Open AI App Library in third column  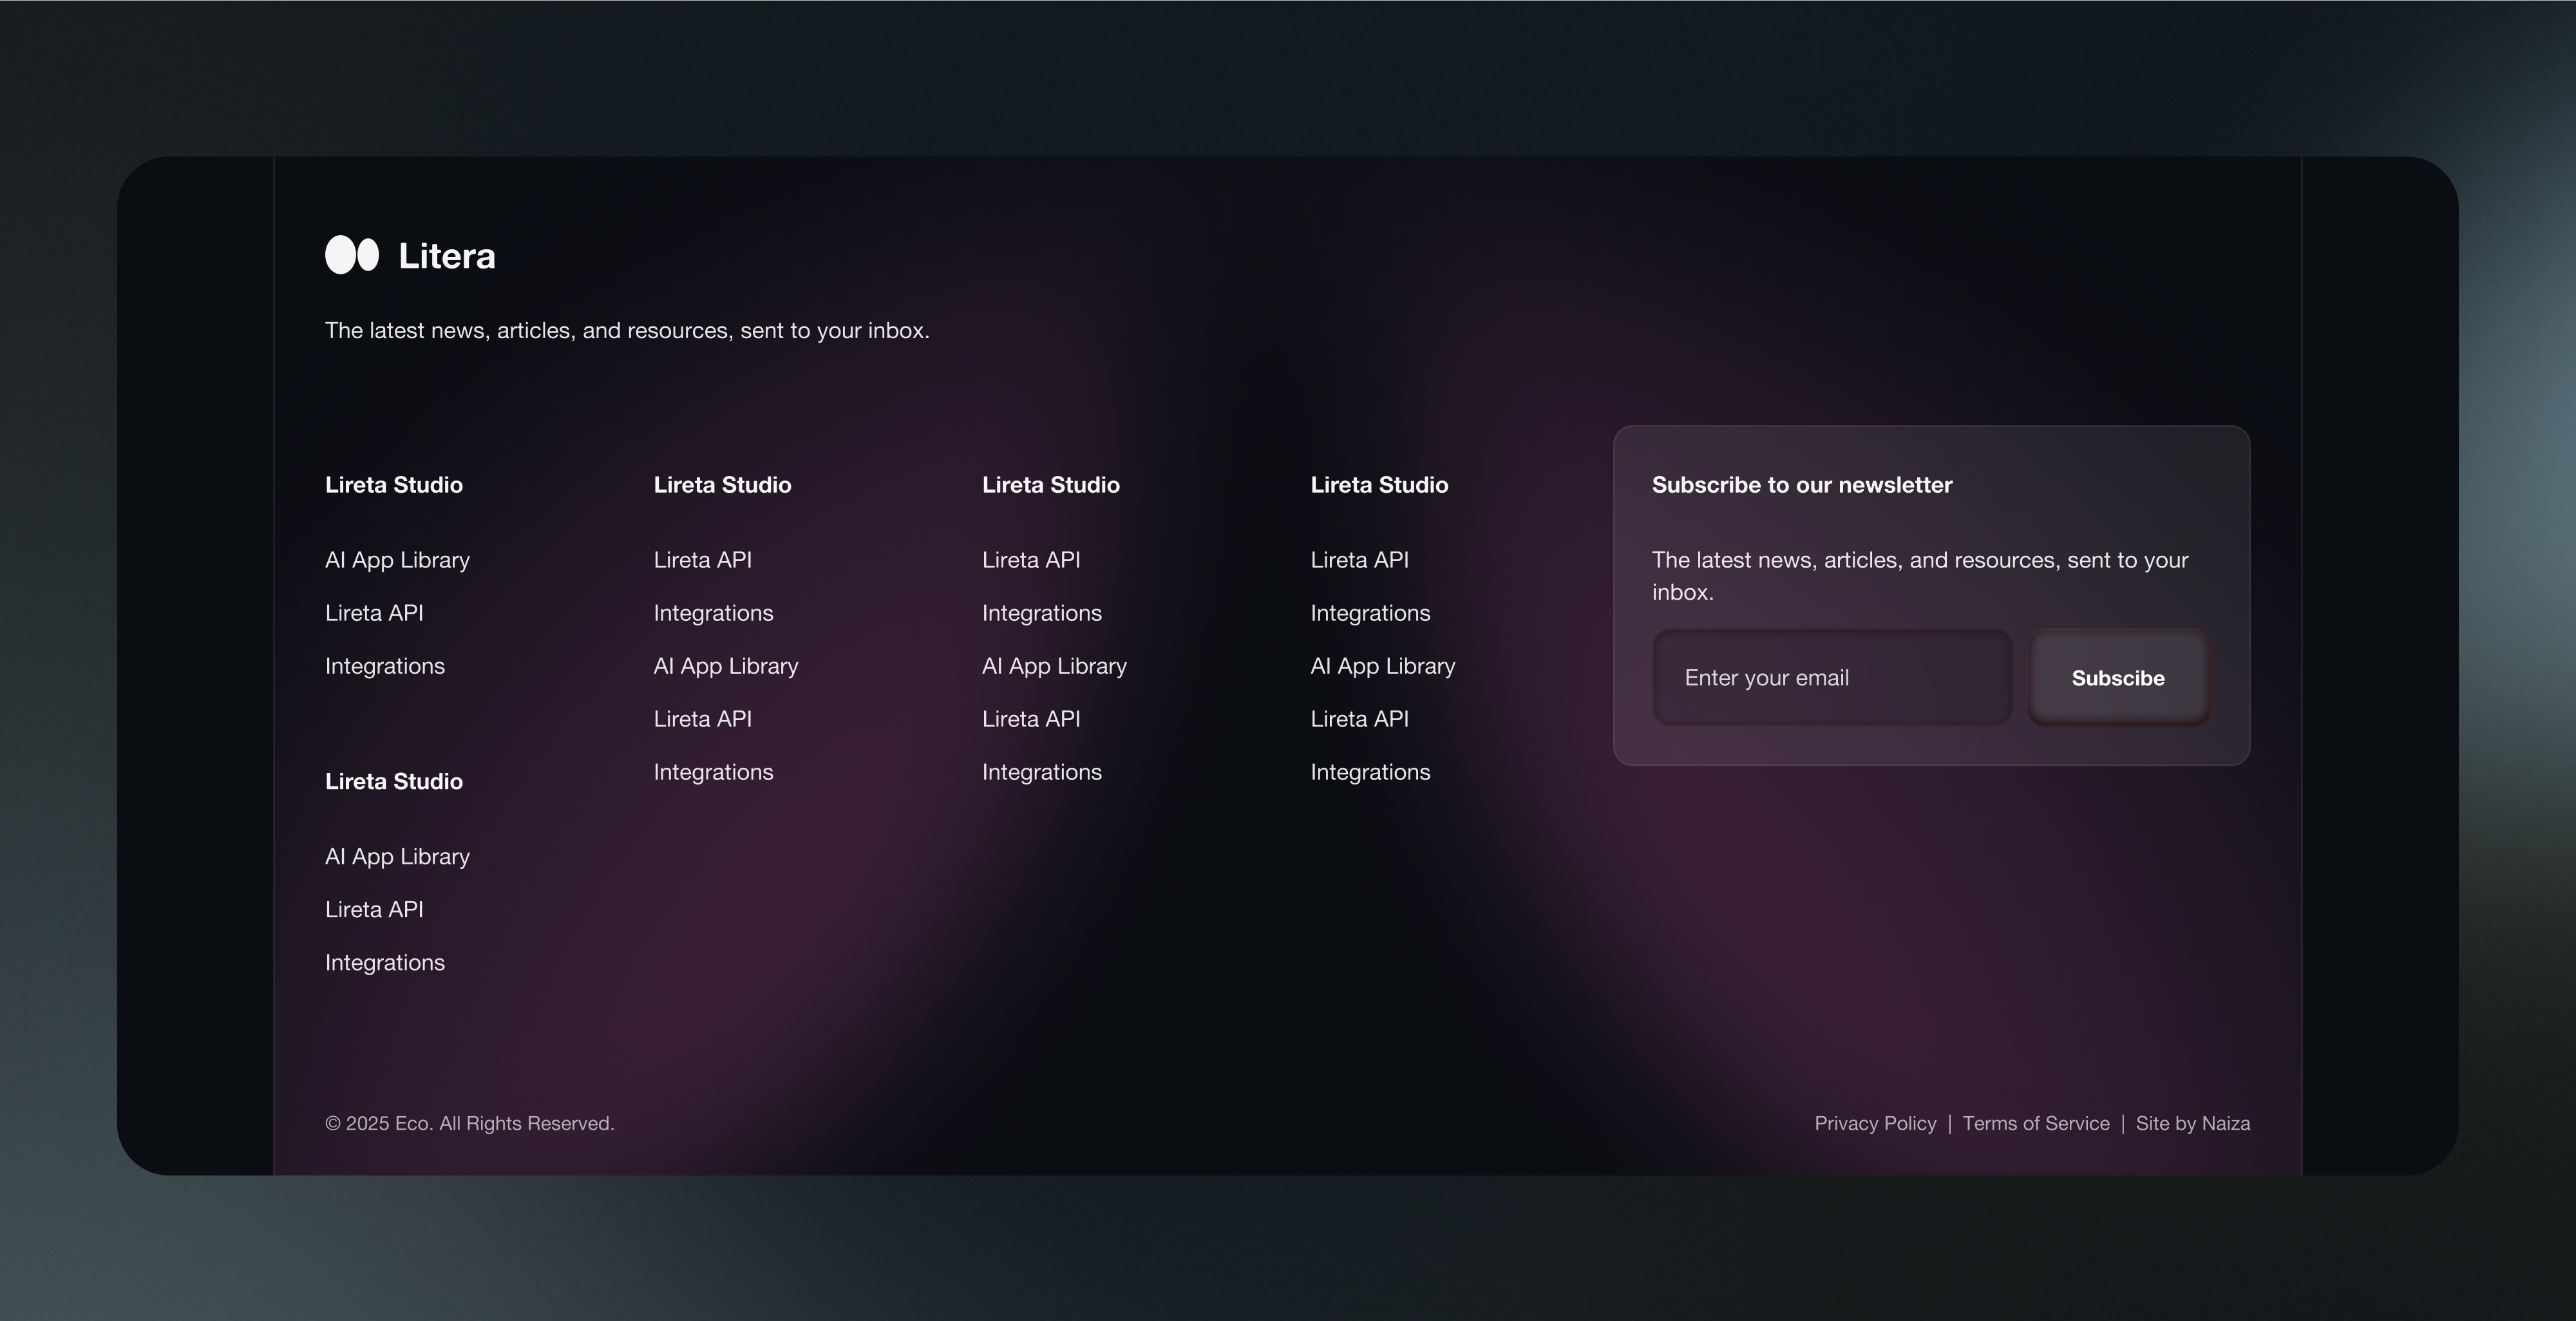(x=1054, y=666)
